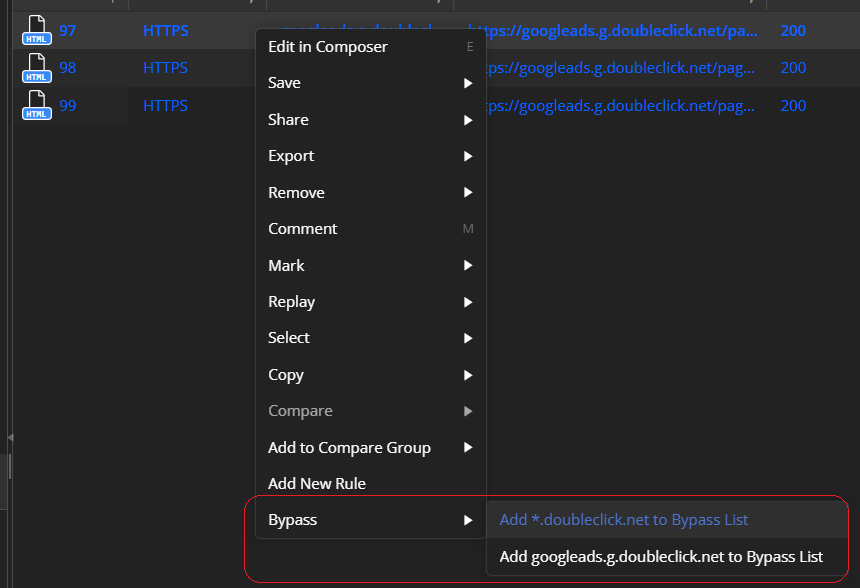Click the HTTPS label on request 99
Viewport: 860px width, 588px height.
pyautogui.click(x=166, y=106)
